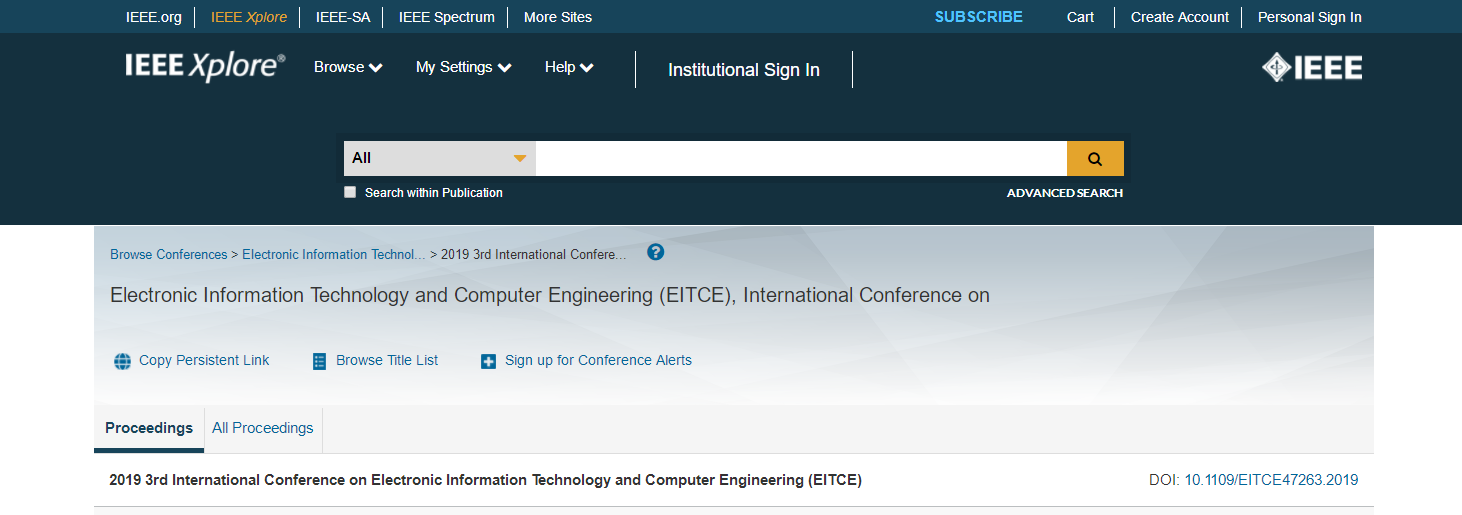
Task: Open IEEE-SA site link
Action: (x=343, y=17)
